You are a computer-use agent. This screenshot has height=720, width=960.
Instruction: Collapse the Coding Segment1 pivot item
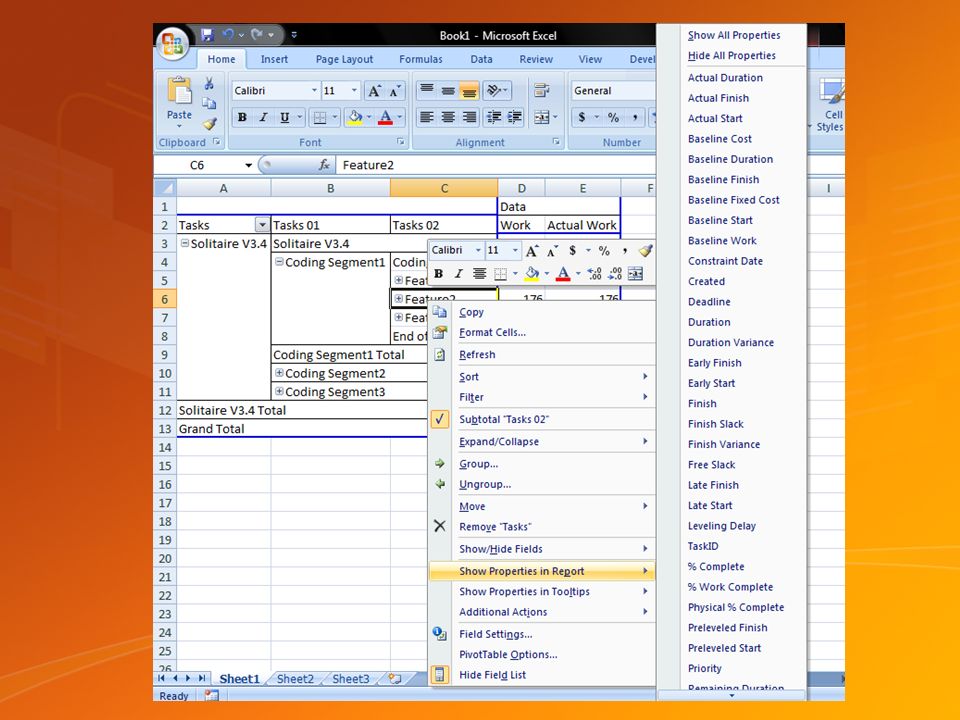[x=279, y=262]
